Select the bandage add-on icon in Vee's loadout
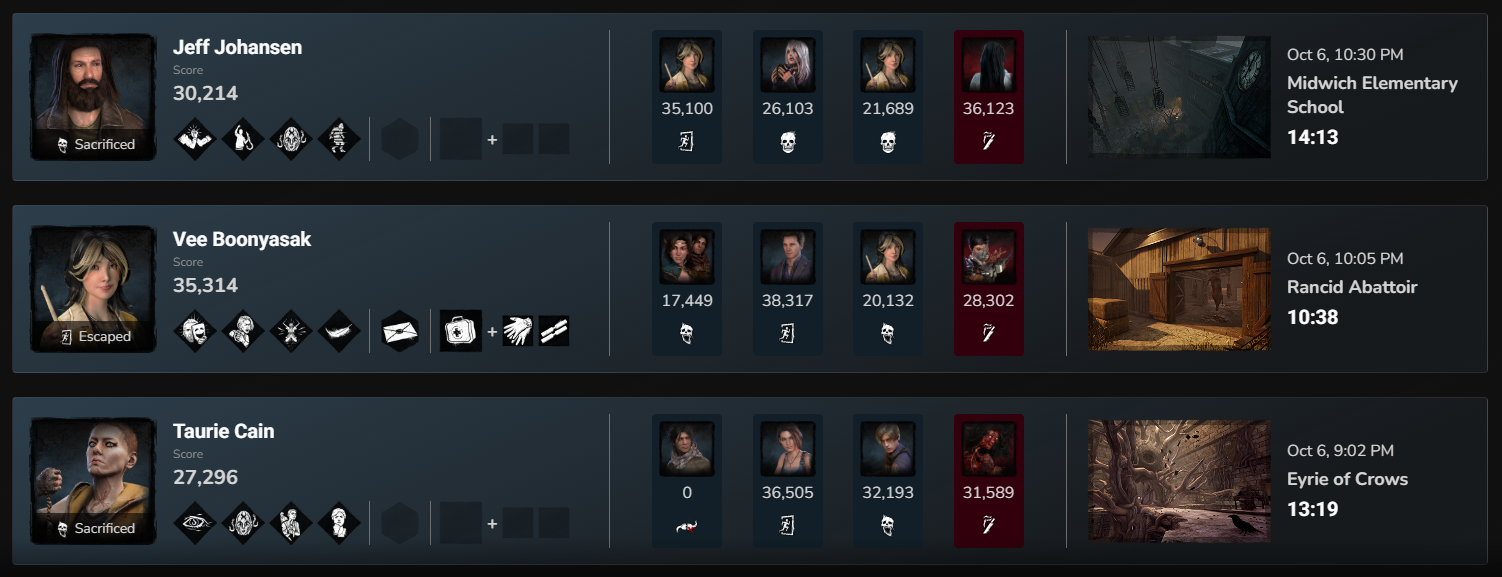Viewport: 1502px width, 577px height. click(554, 331)
